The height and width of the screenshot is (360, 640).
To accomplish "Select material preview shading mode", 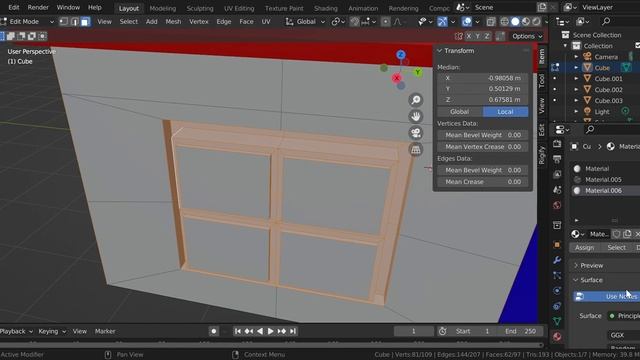I will (526, 22).
